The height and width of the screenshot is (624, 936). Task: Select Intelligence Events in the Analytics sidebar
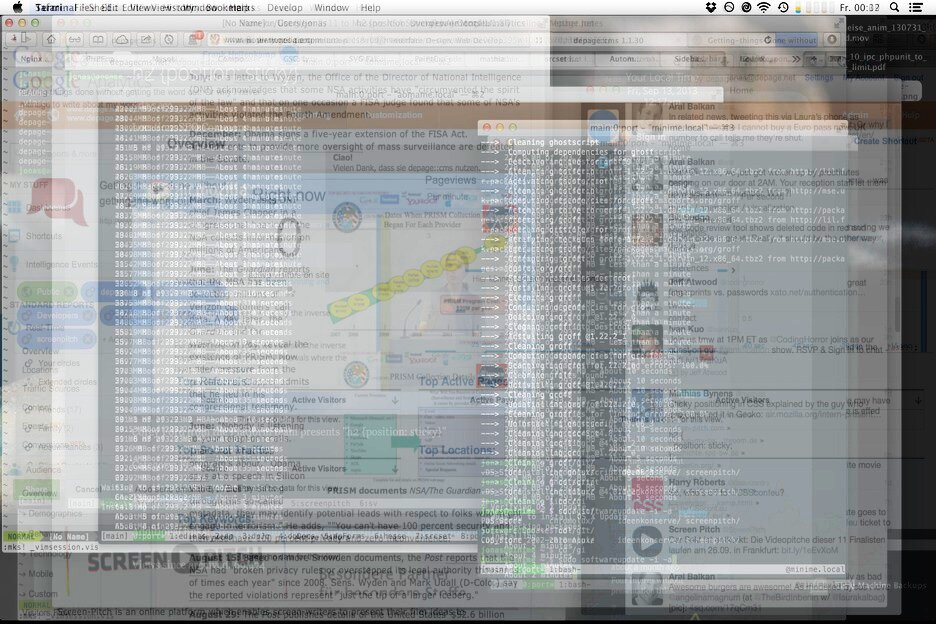coord(61,264)
